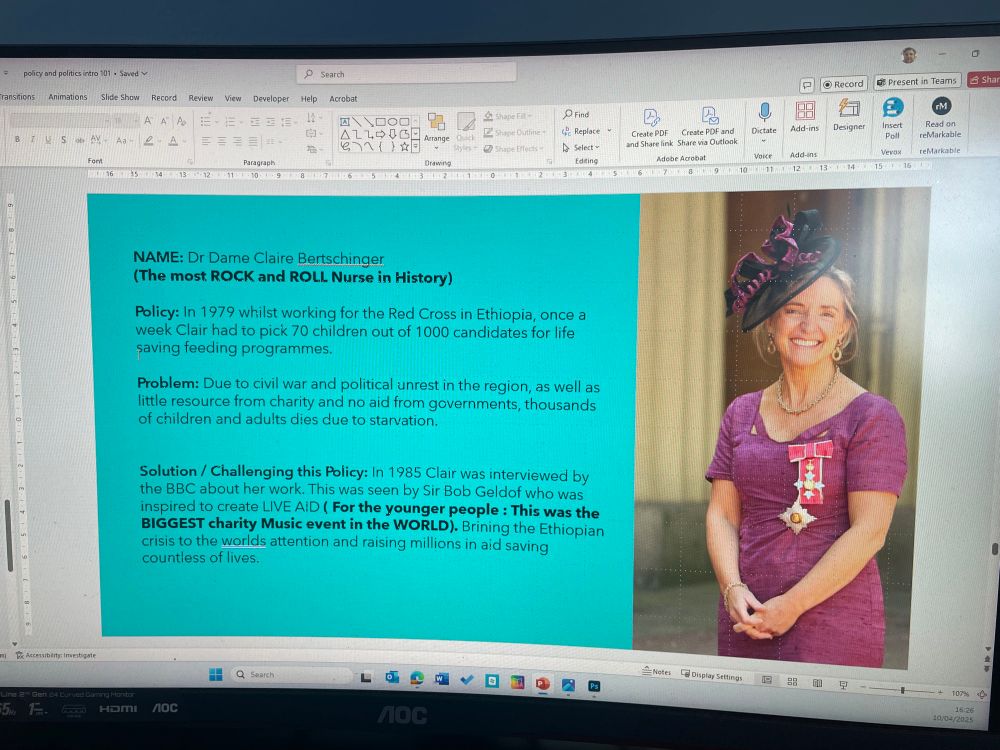Start Slide Show from status bar
The height and width of the screenshot is (750, 1000).
[x=843, y=685]
